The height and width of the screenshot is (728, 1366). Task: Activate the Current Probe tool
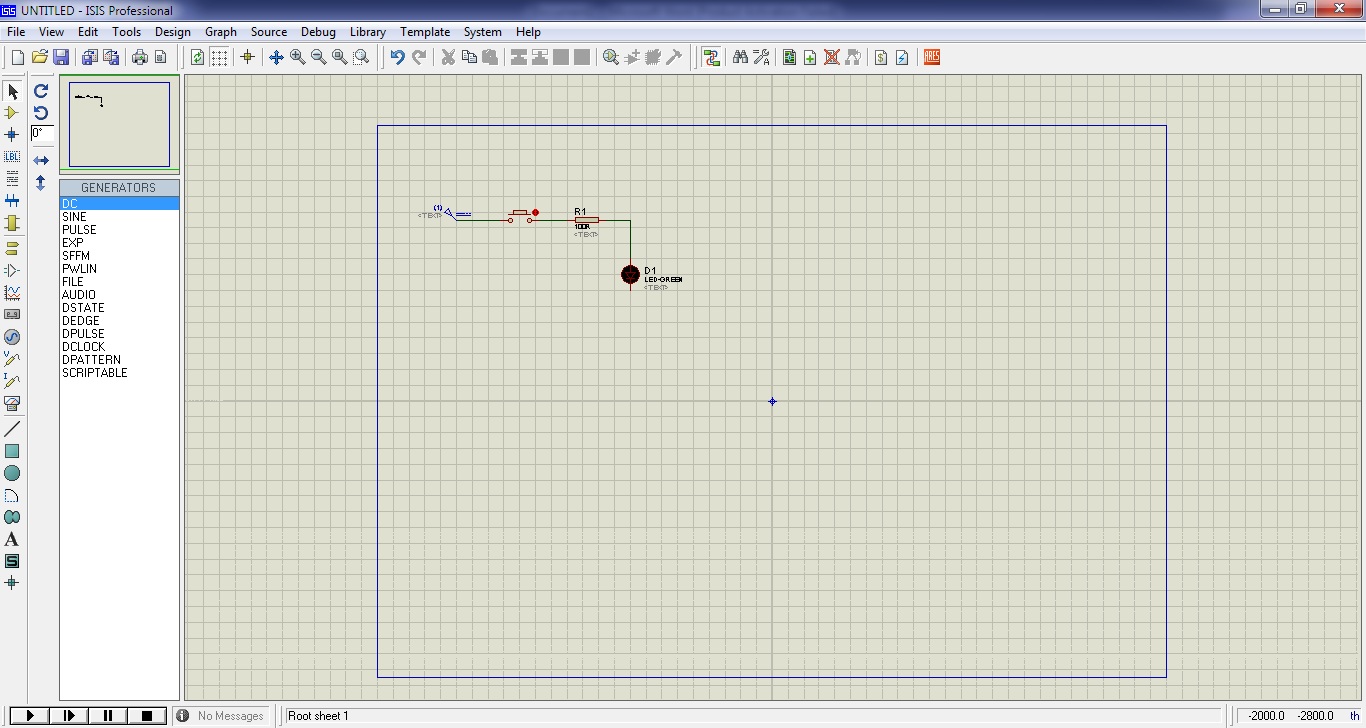[x=12, y=381]
